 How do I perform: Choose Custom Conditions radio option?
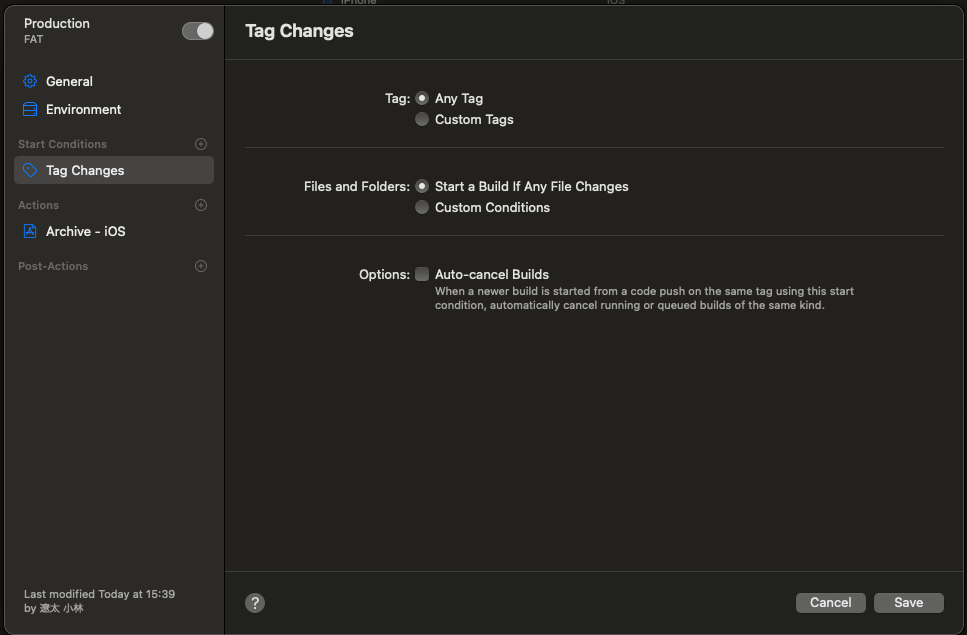point(422,207)
